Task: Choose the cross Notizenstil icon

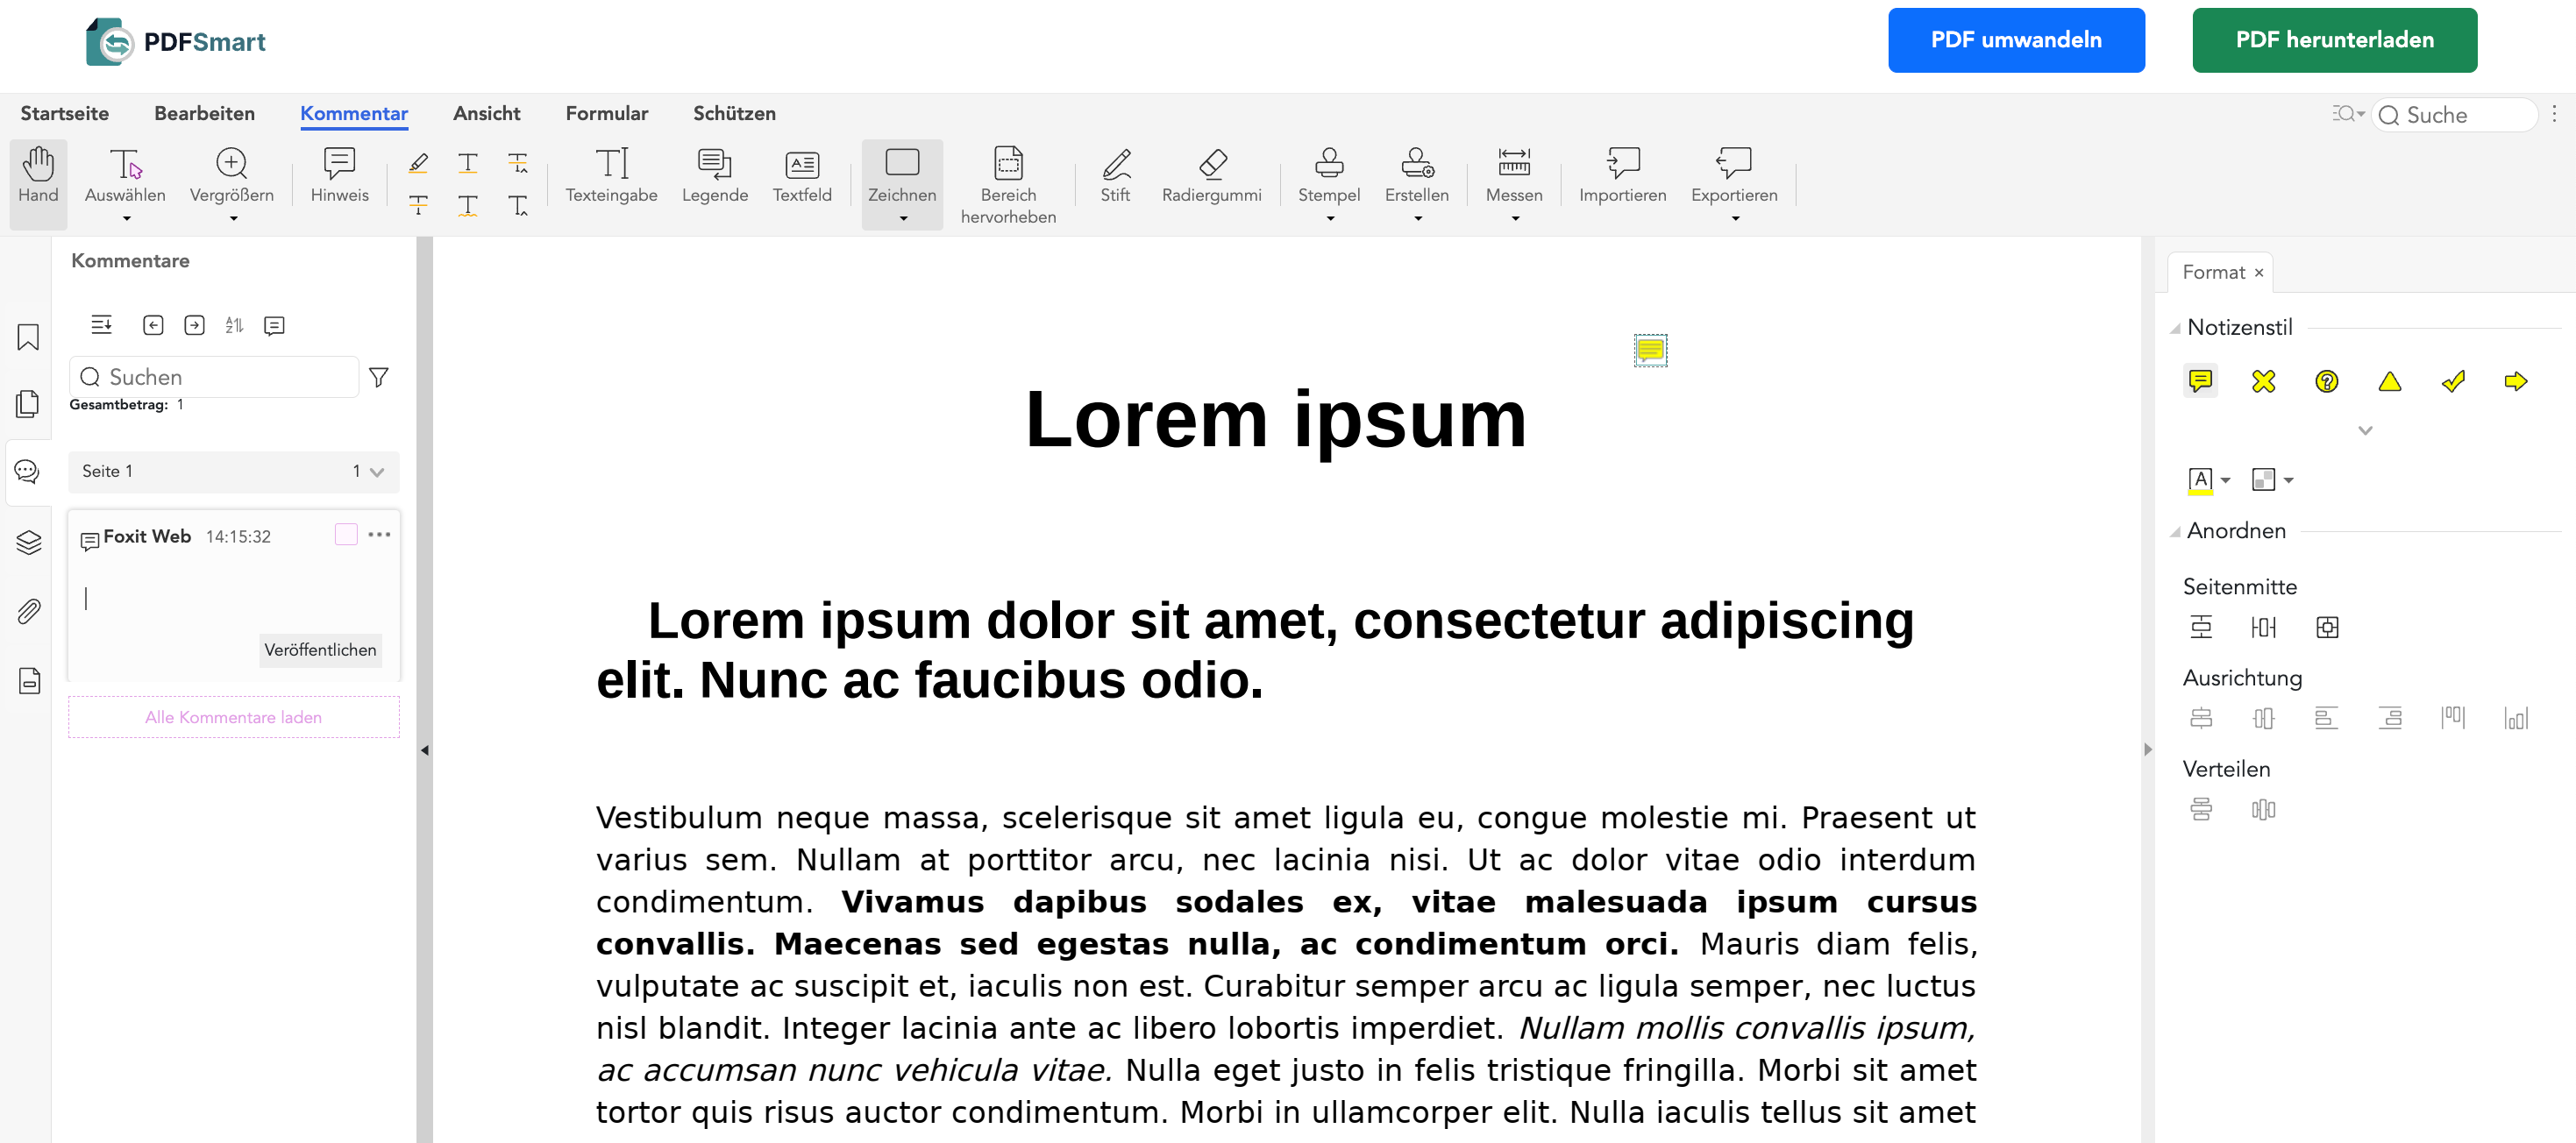Action: (x=2263, y=381)
